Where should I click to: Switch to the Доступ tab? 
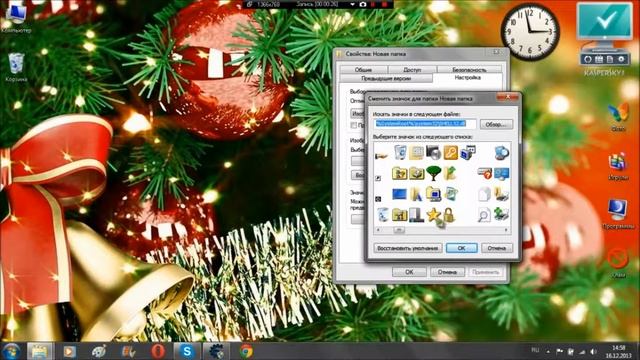pyautogui.click(x=412, y=69)
